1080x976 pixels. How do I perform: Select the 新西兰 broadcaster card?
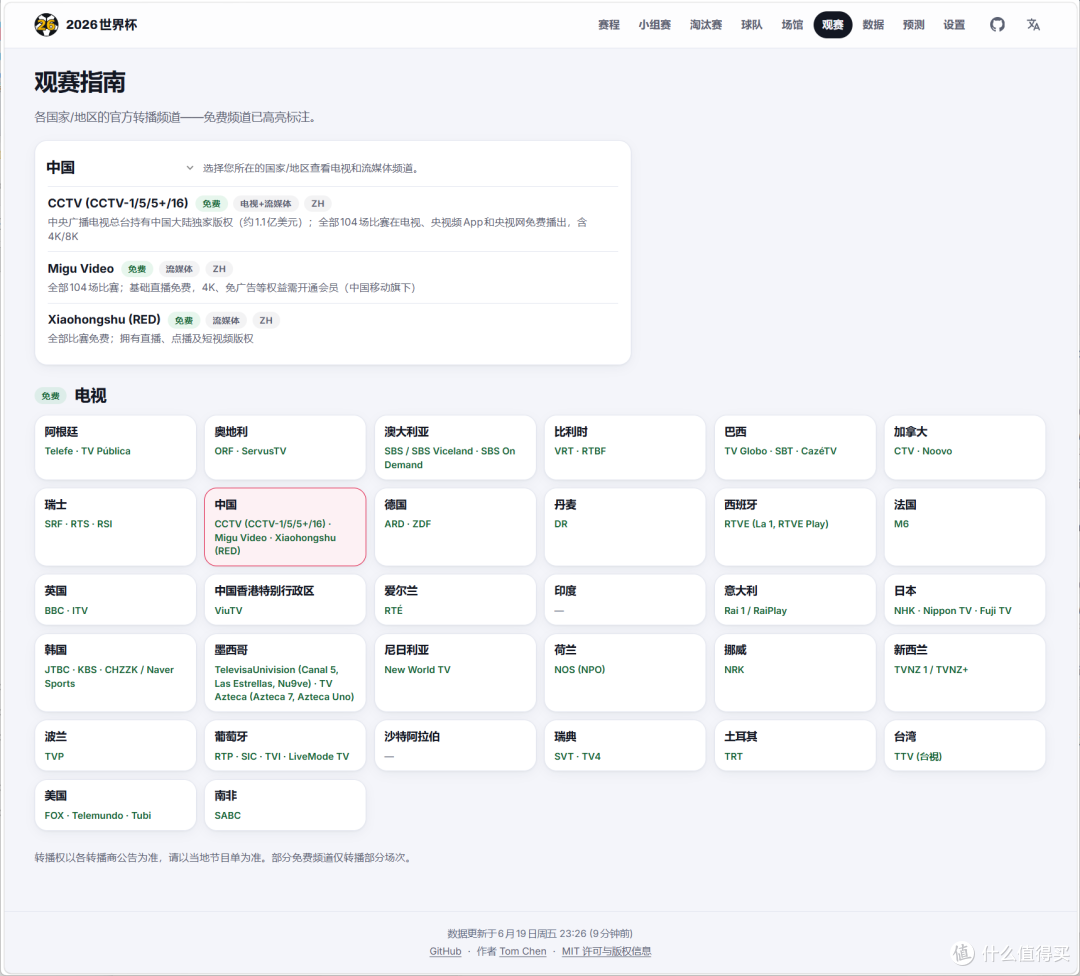[965, 673]
